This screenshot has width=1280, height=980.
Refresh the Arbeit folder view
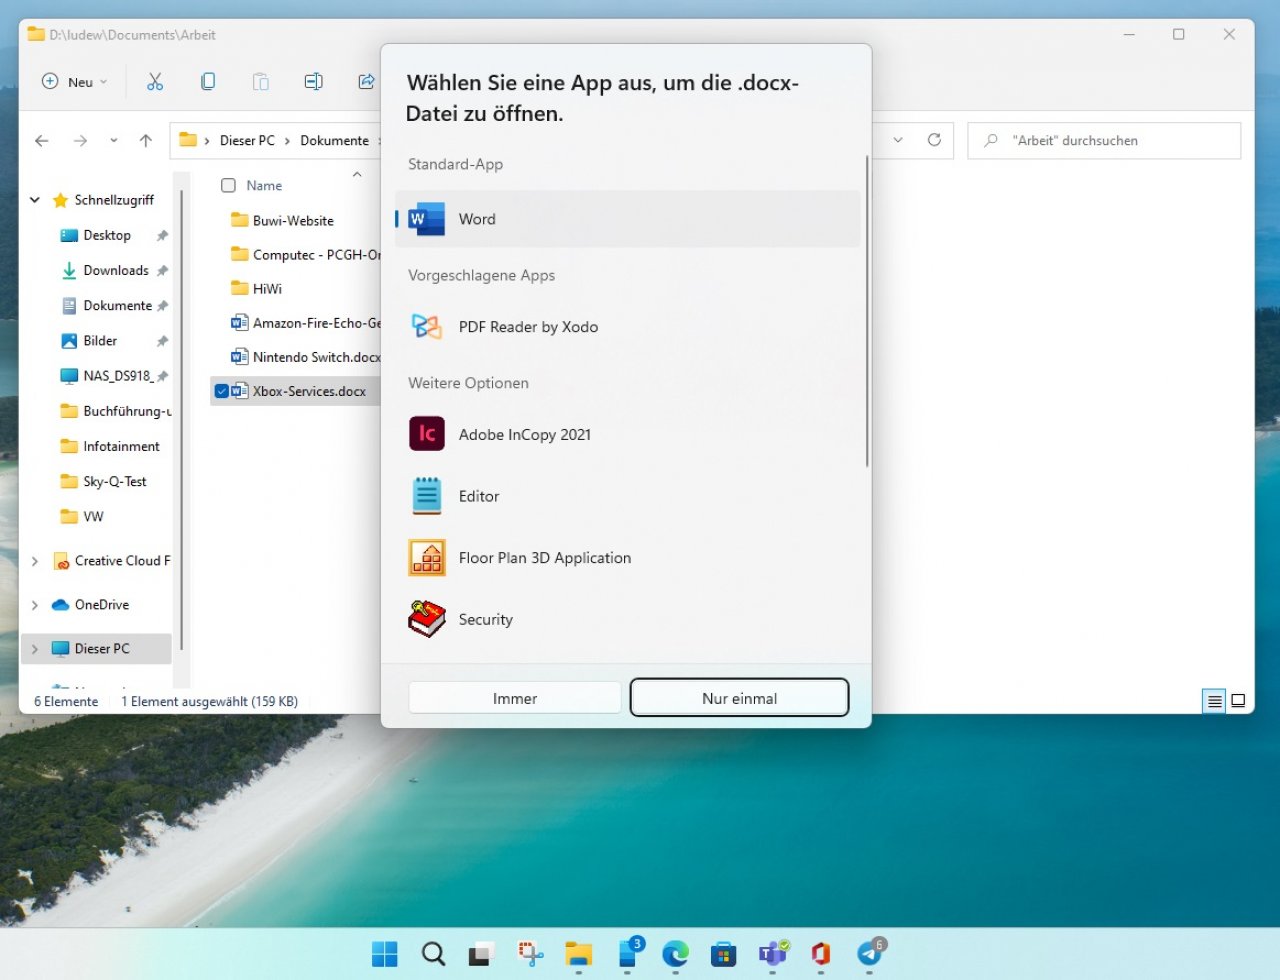click(x=934, y=140)
